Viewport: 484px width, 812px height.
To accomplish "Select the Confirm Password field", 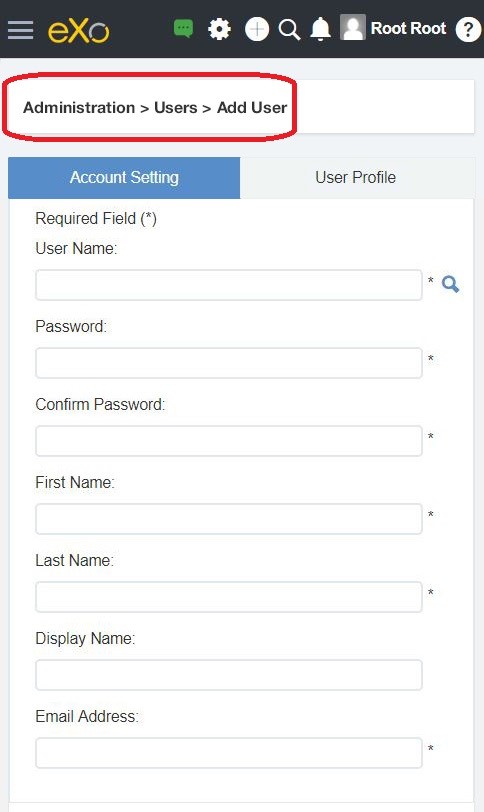I will (229, 441).
